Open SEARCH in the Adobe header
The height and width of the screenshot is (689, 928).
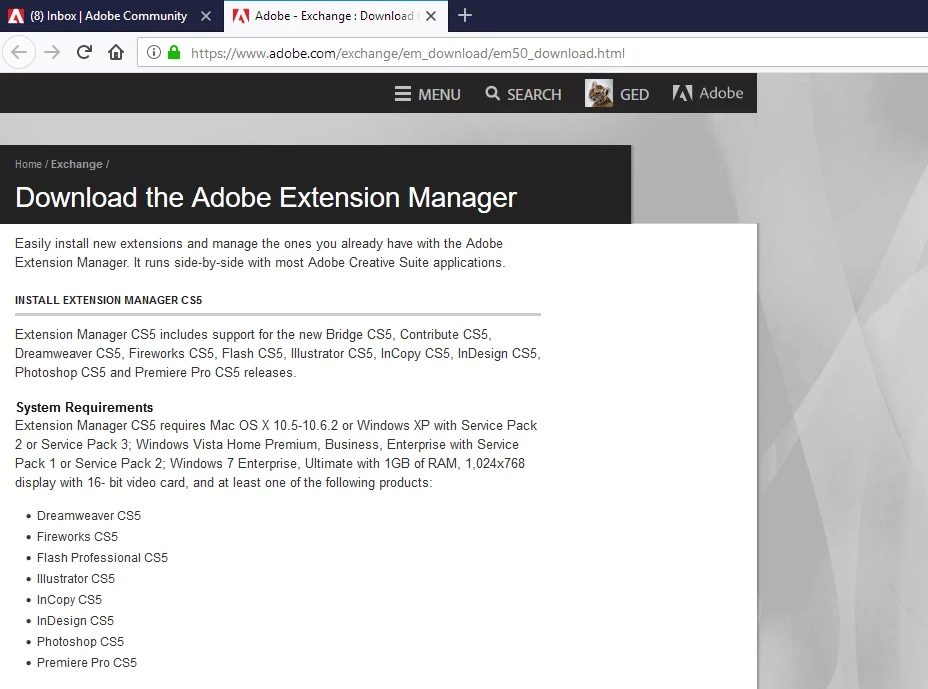(523, 94)
